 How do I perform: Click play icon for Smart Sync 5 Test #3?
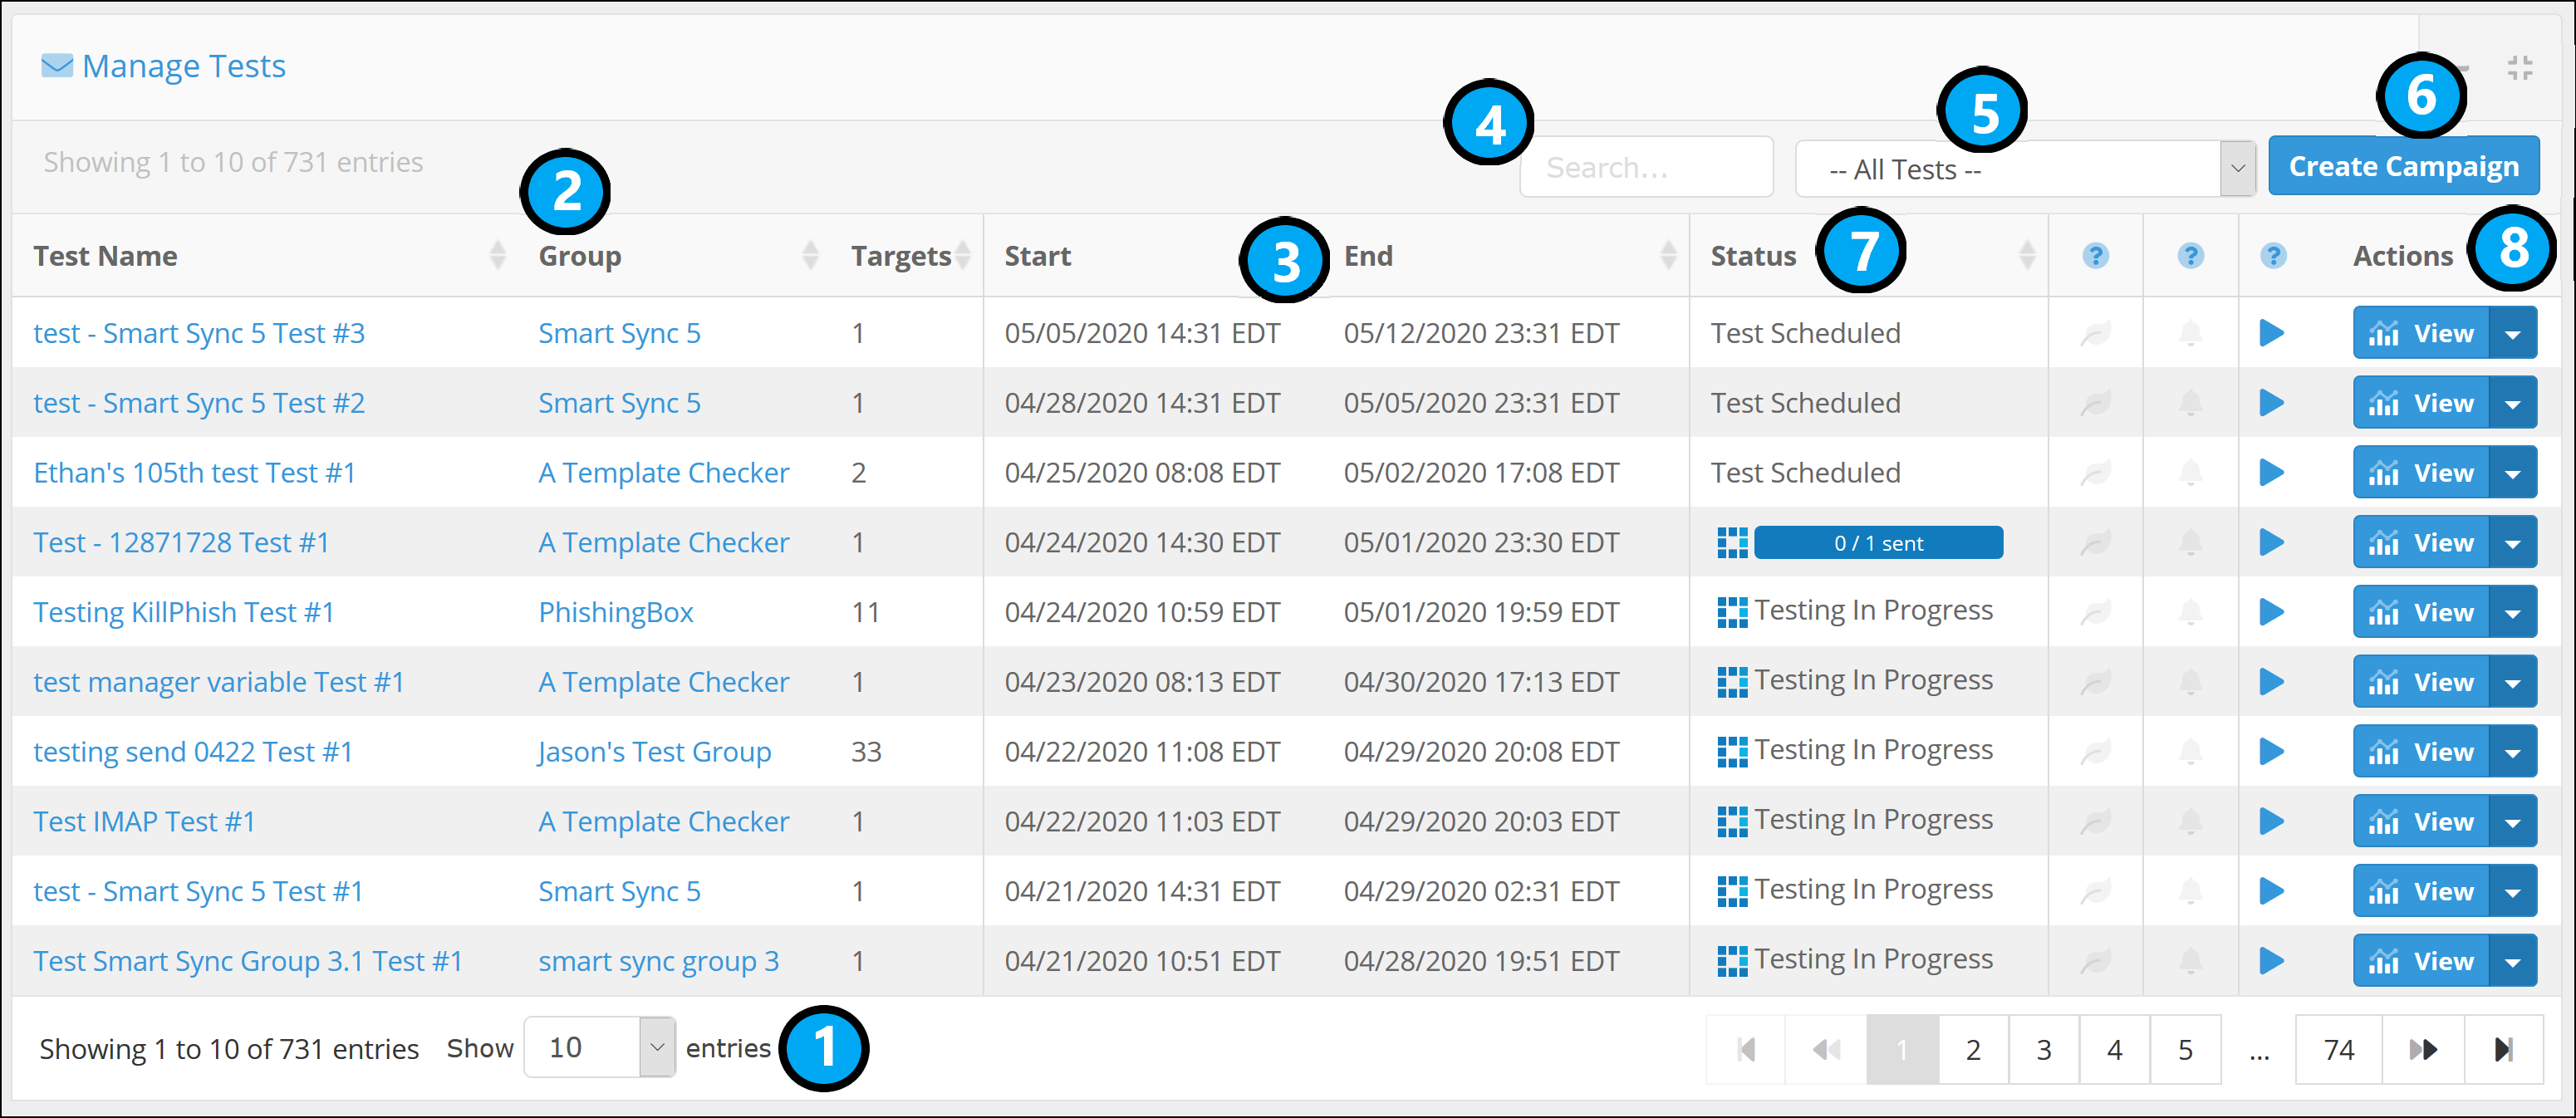tap(2271, 333)
